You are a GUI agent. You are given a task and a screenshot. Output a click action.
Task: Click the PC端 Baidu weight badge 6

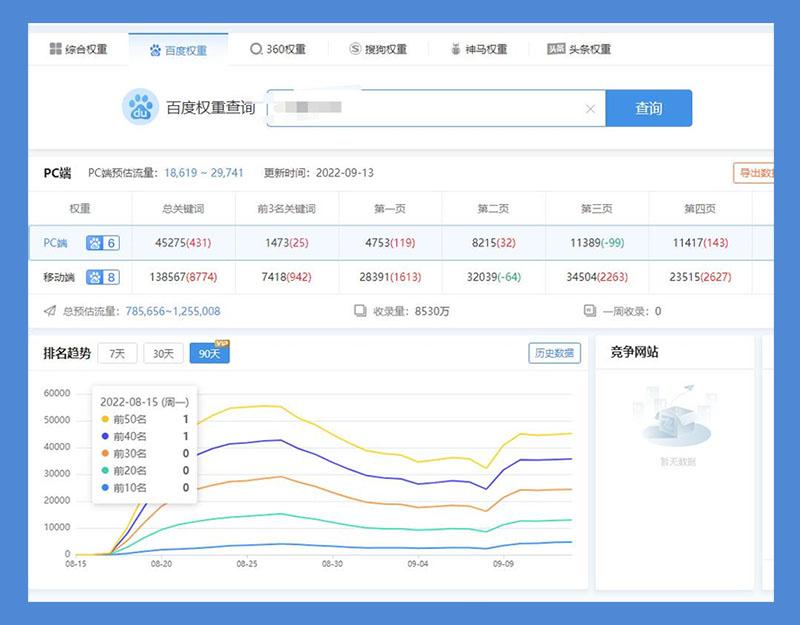click(102, 243)
